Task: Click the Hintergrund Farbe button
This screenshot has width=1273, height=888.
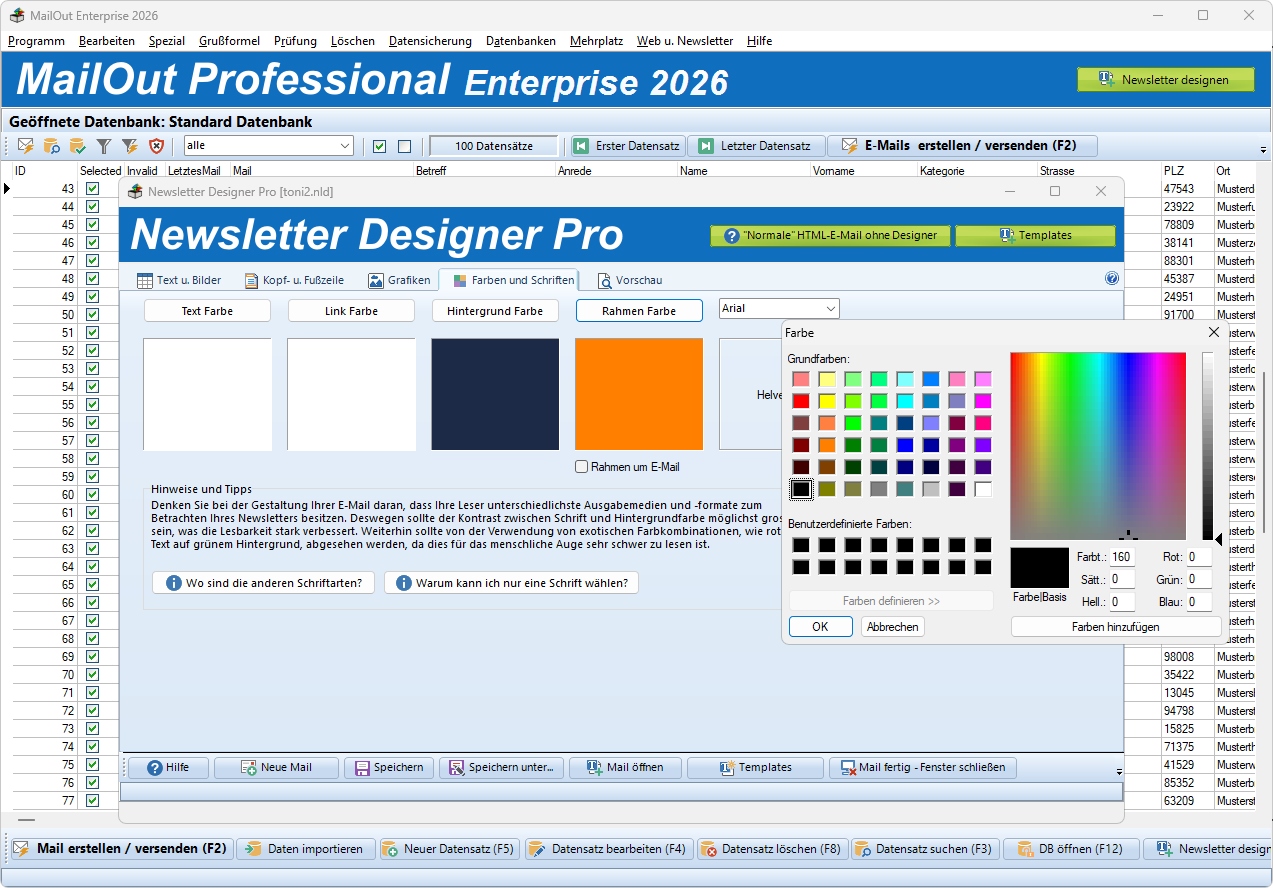Action: pos(495,311)
